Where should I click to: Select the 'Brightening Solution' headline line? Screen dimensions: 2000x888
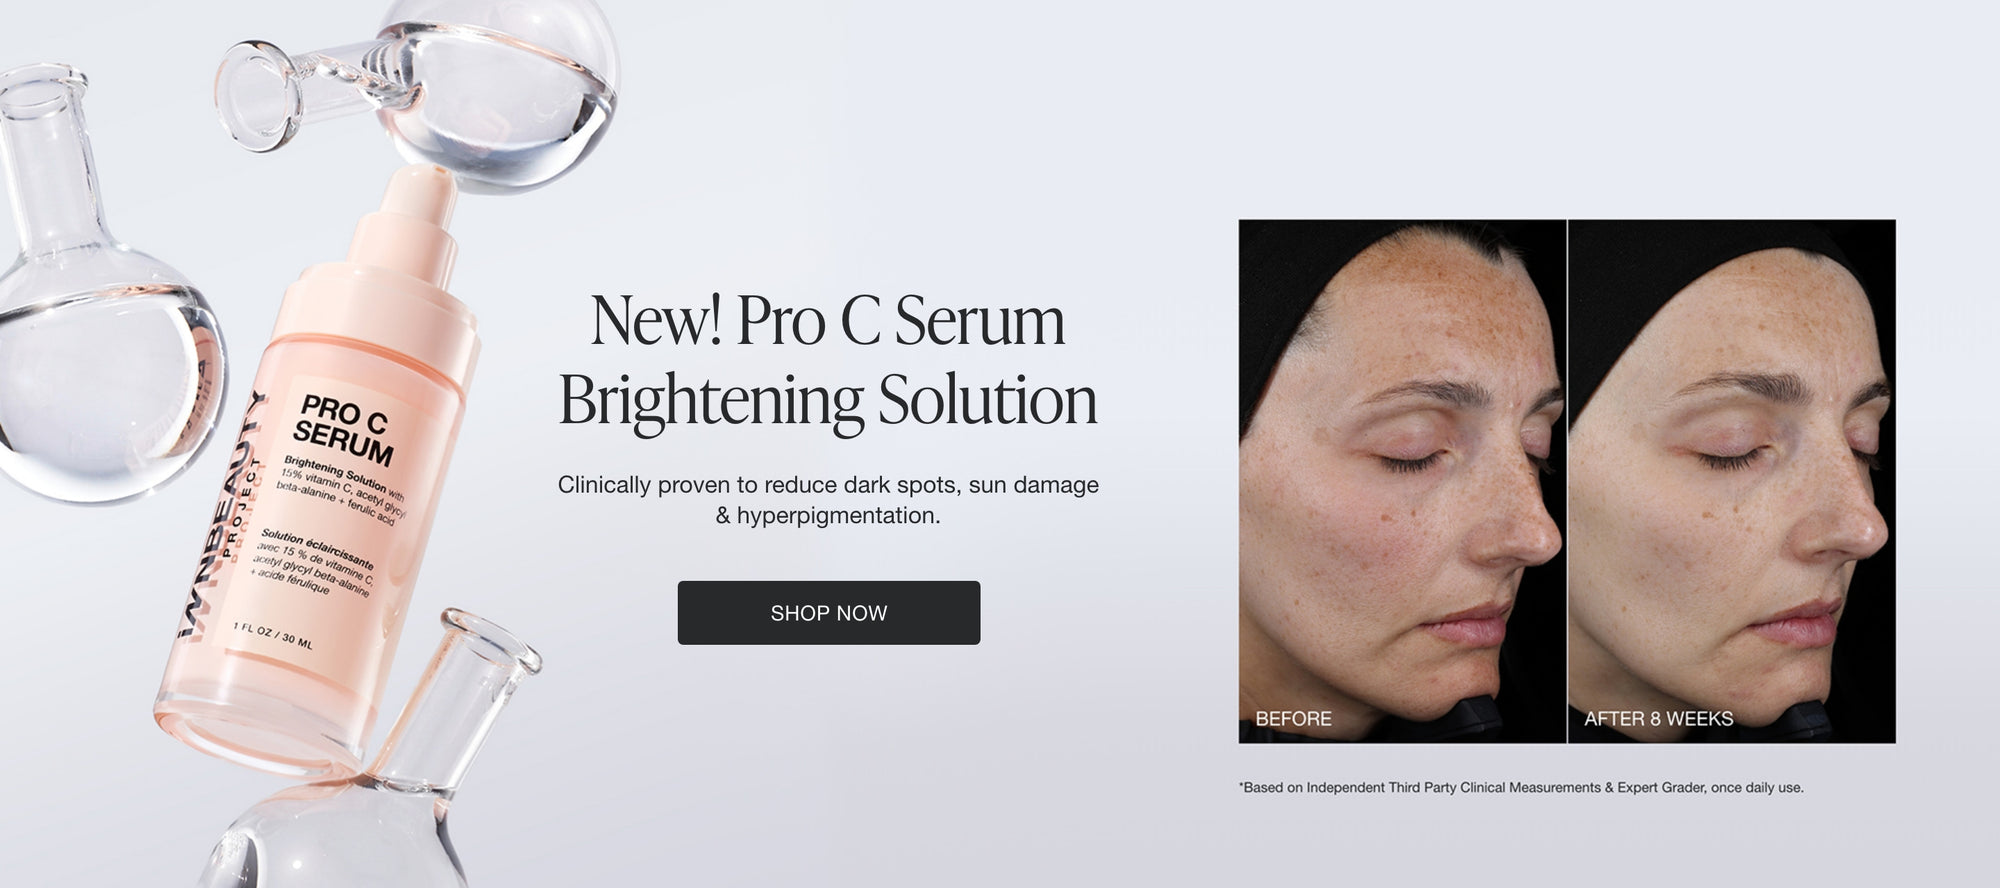pyautogui.click(x=828, y=401)
